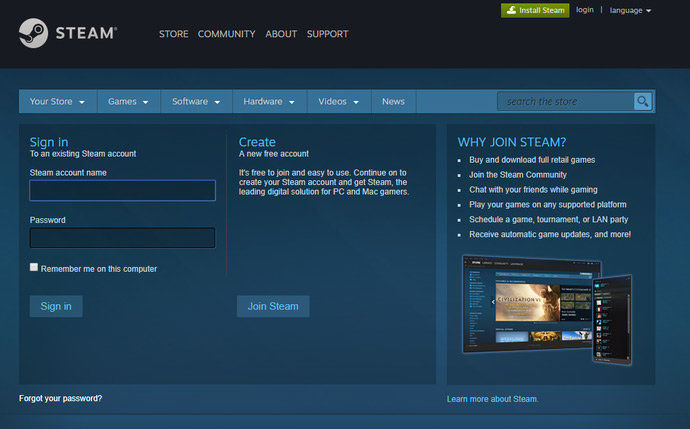Click the STEAM wordmark text
Image resolution: width=690 pixels, height=429 pixels.
point(86,33)
